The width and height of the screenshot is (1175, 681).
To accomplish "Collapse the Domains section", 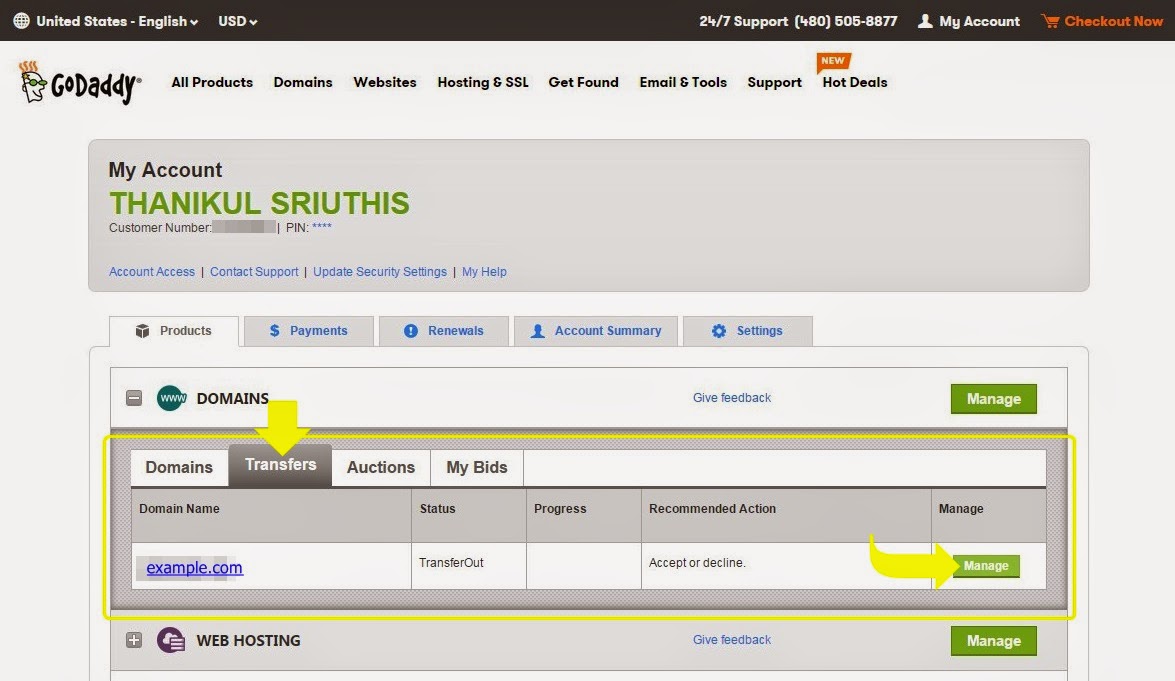I will 134,398.
